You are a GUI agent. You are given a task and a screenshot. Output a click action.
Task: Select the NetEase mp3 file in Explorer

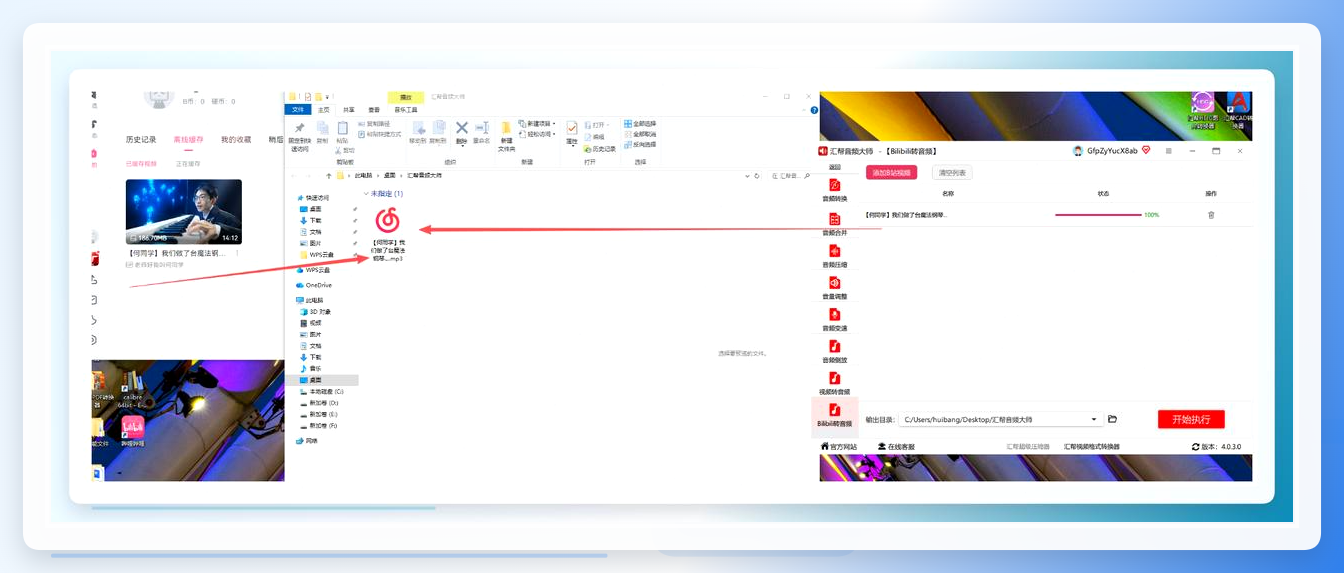(x=386, y=236)
